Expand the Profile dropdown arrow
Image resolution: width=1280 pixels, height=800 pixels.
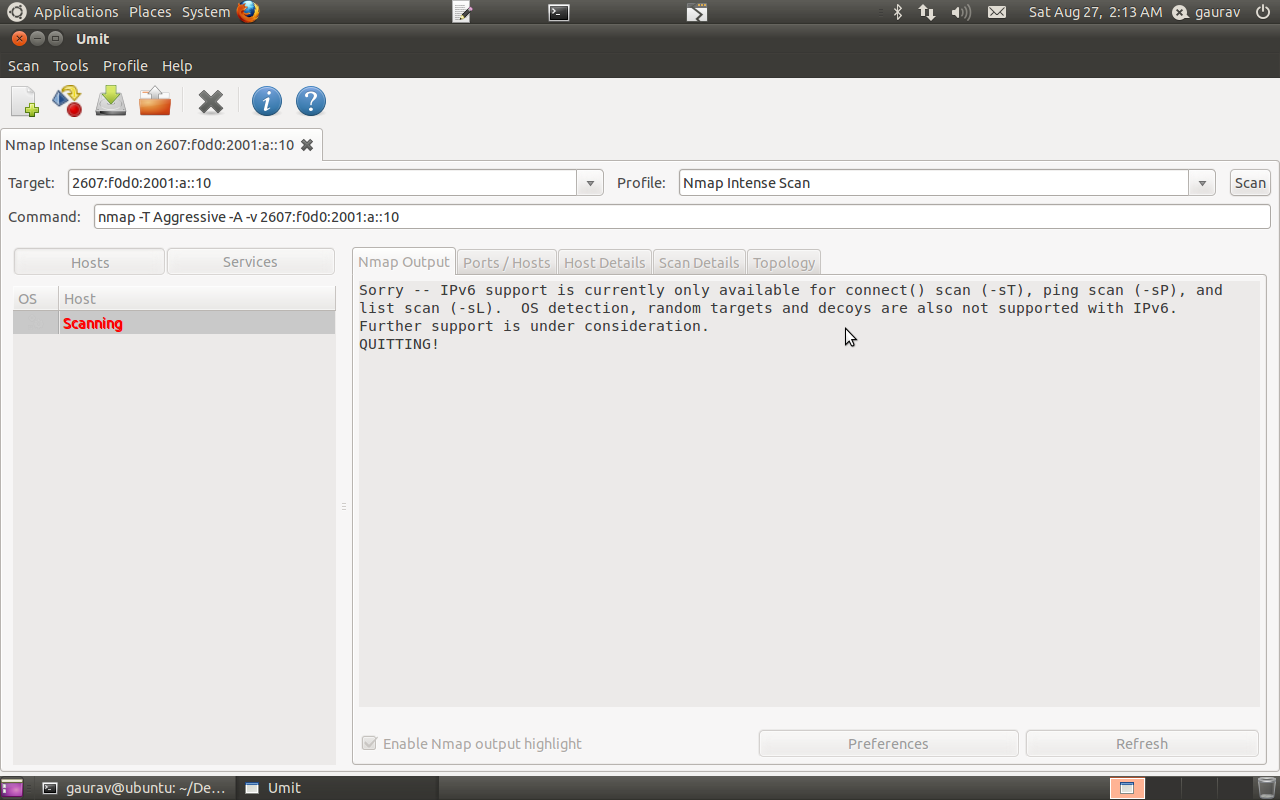pyautogui.click(x=1202, y=183)
